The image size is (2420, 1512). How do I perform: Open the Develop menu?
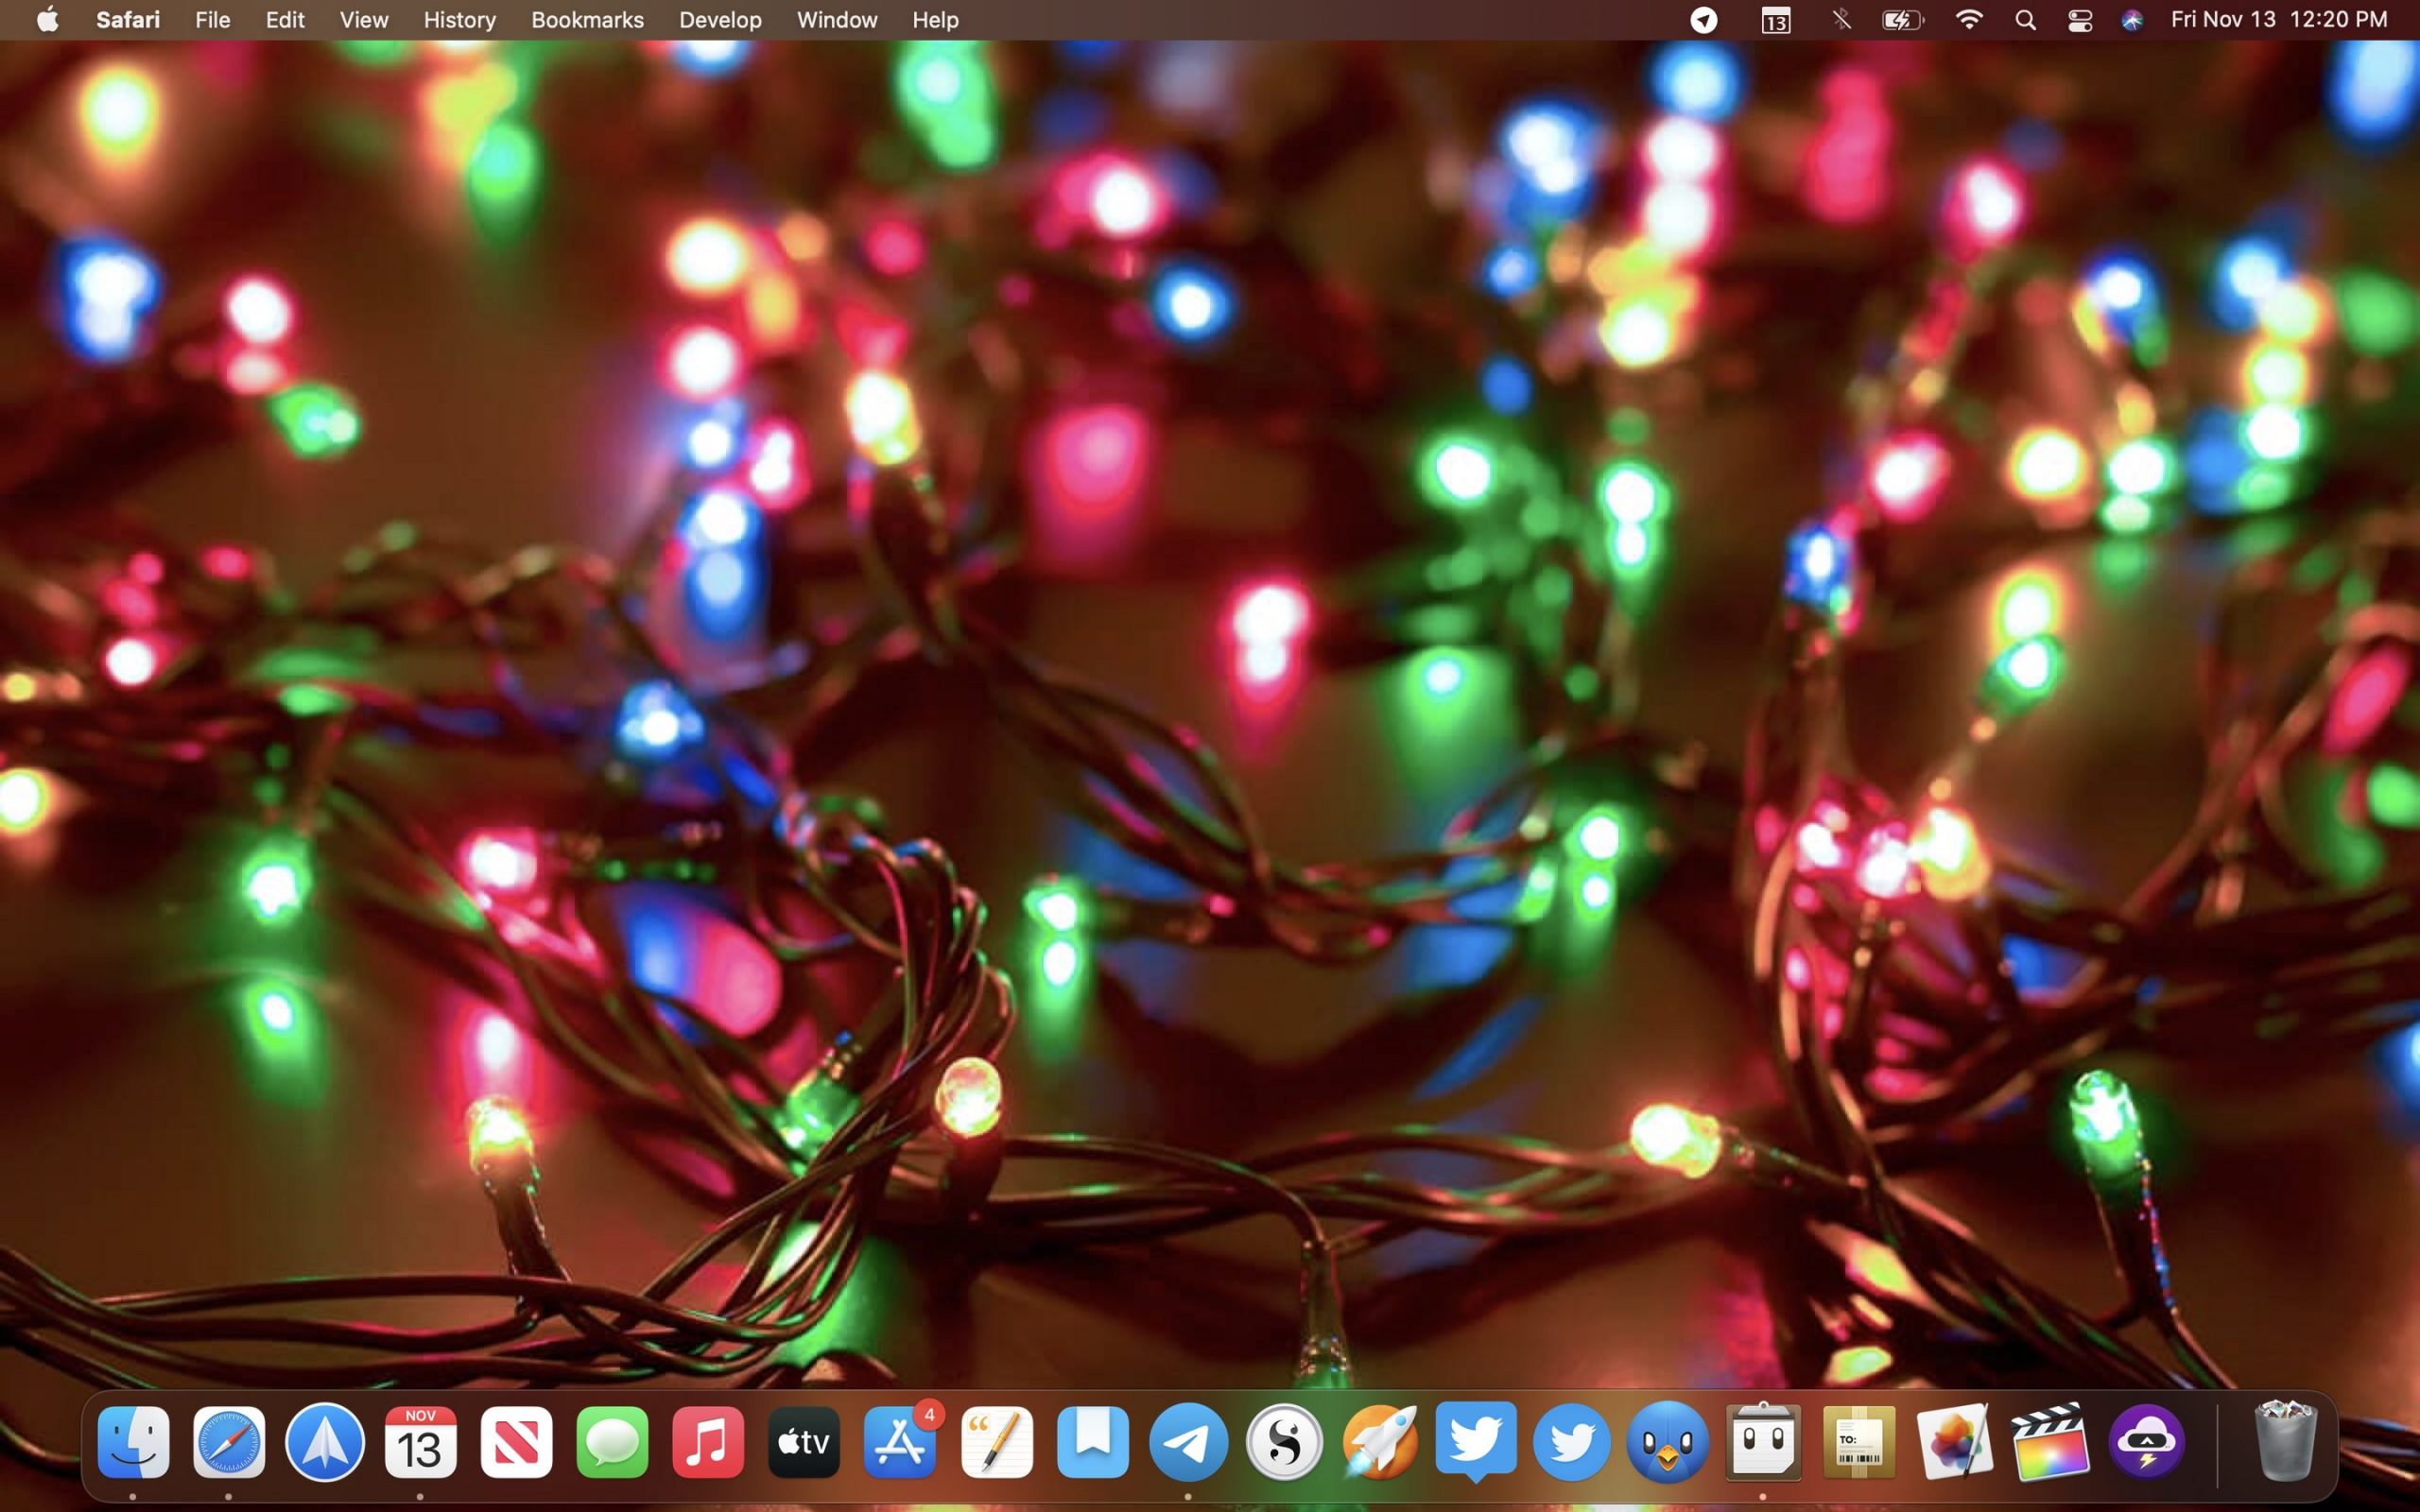pyautogui.click(x=720, y=20)
